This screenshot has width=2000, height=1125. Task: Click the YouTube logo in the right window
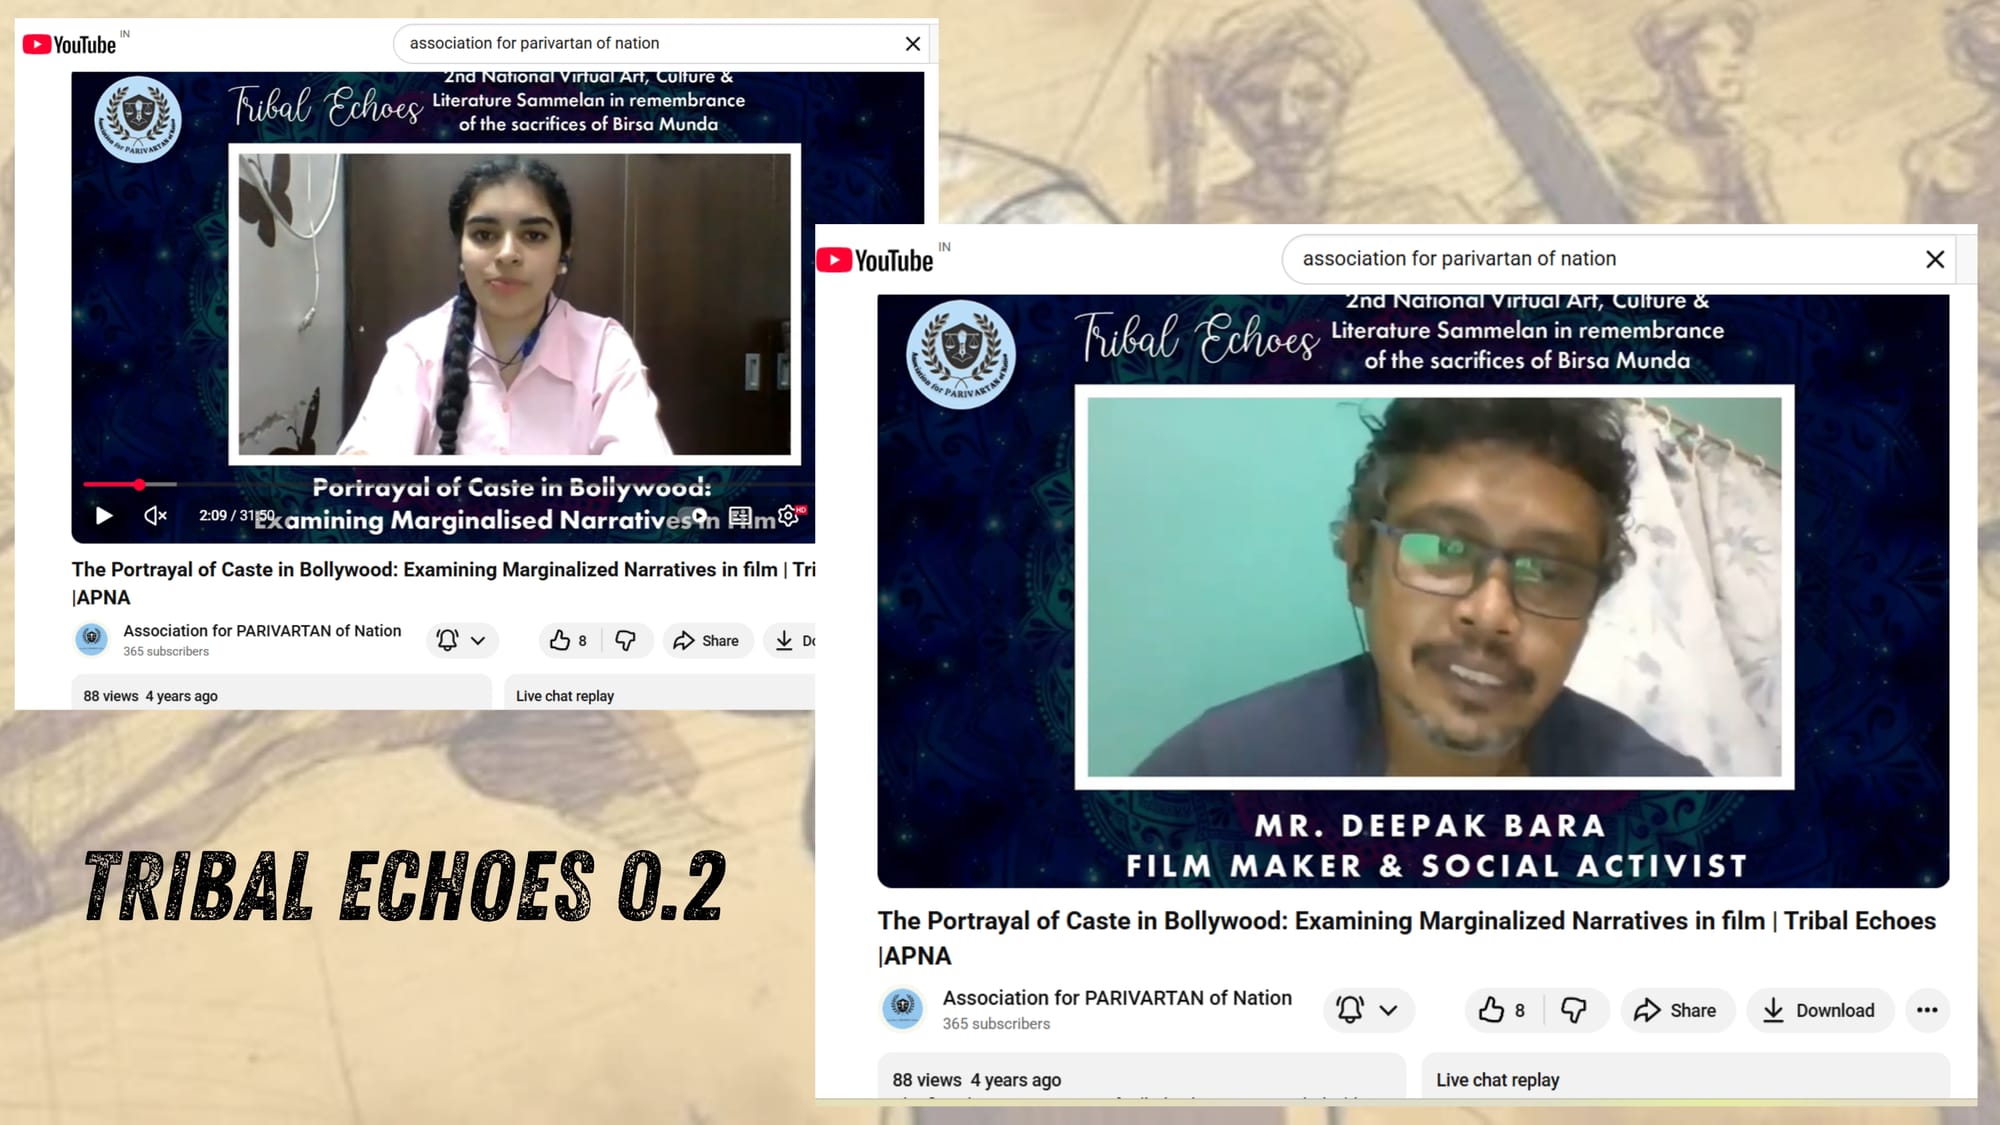(876, 260)
